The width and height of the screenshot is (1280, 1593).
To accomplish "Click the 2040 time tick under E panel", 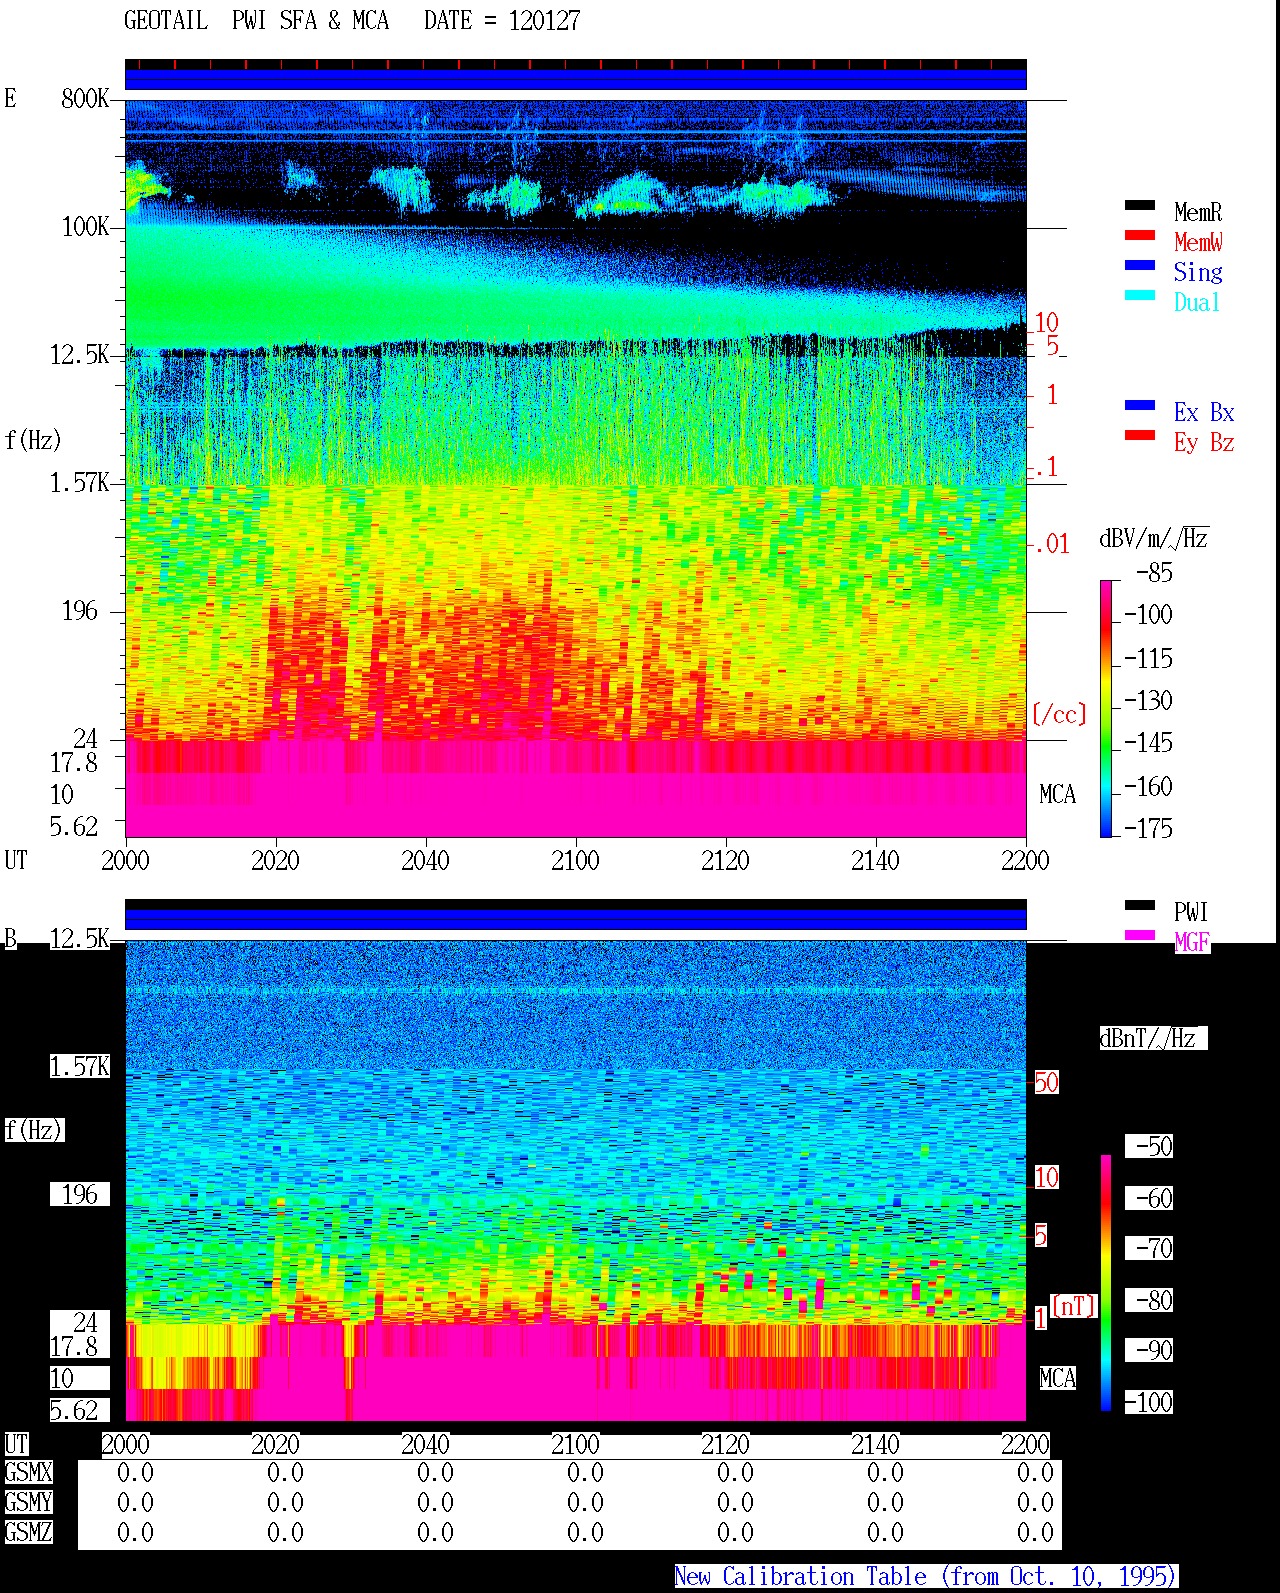I will coord(425,860).
